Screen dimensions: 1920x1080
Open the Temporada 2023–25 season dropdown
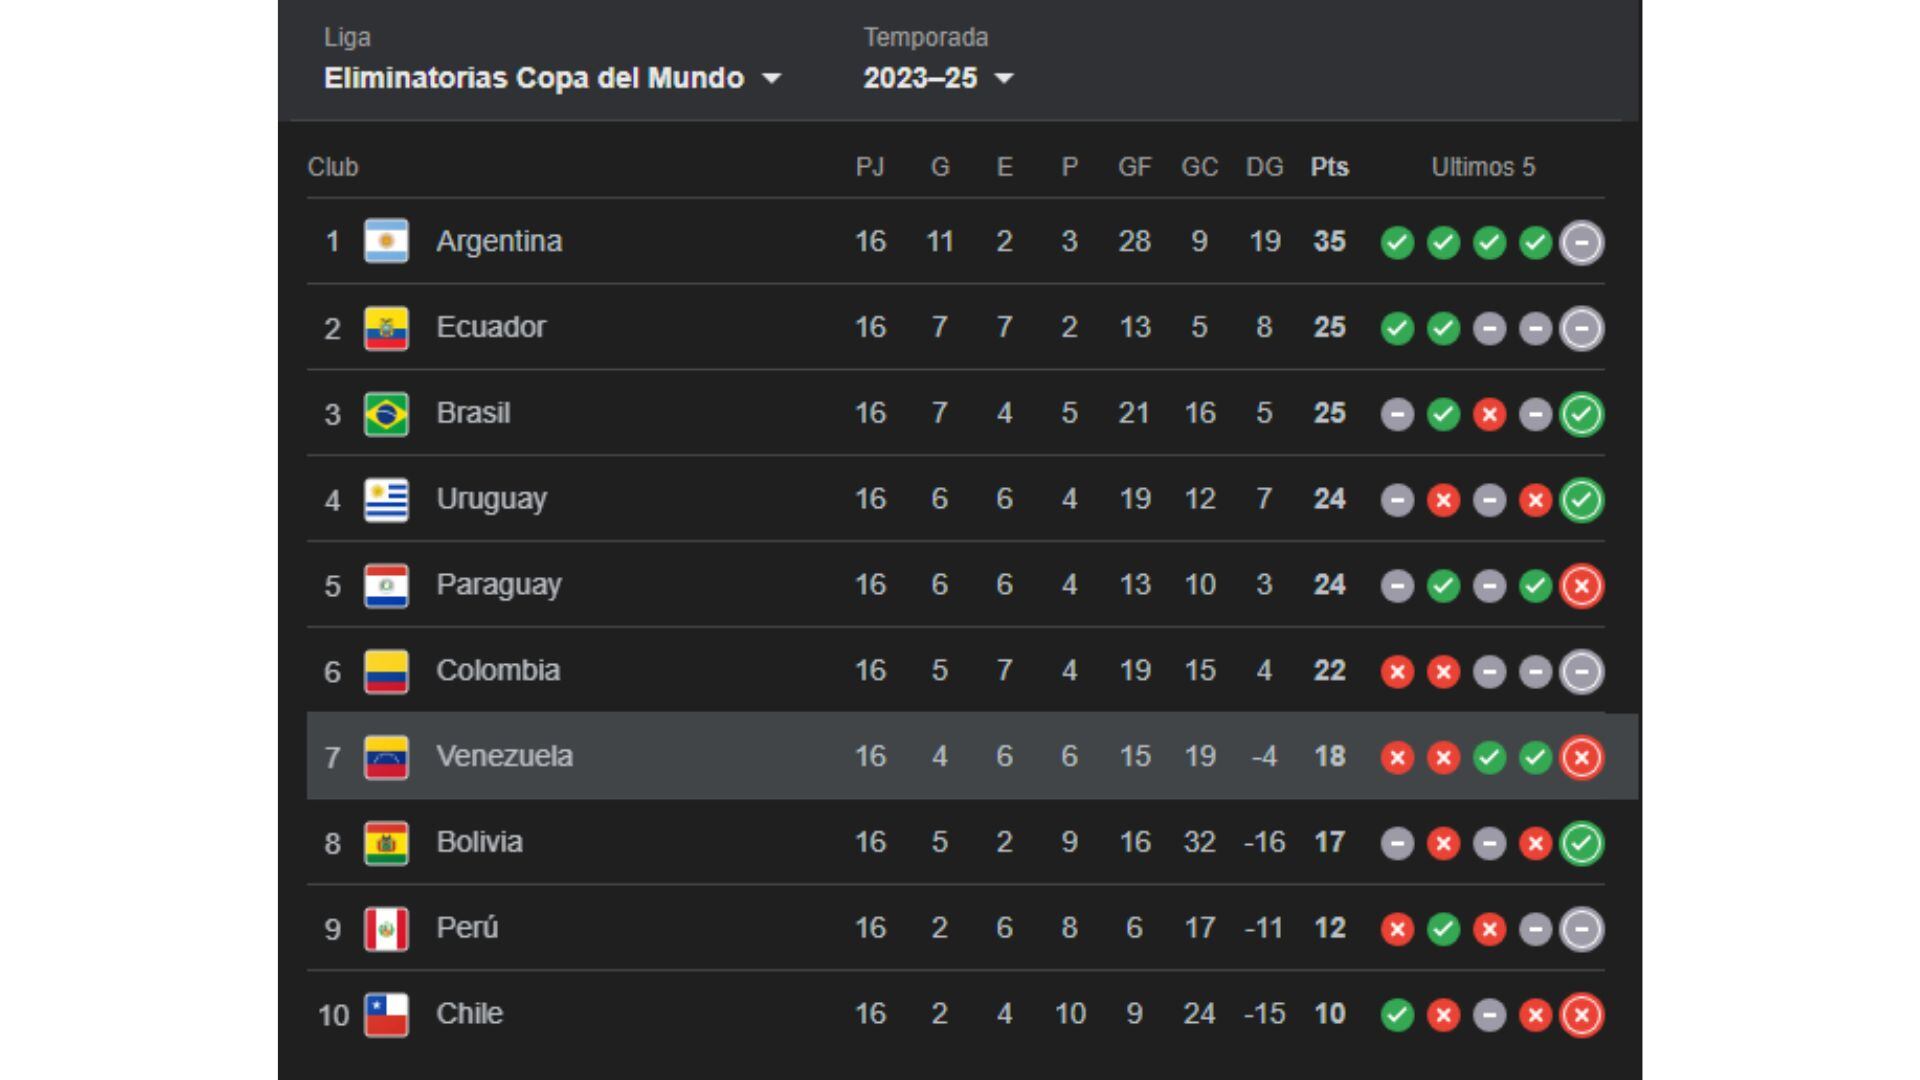point(920,79)
